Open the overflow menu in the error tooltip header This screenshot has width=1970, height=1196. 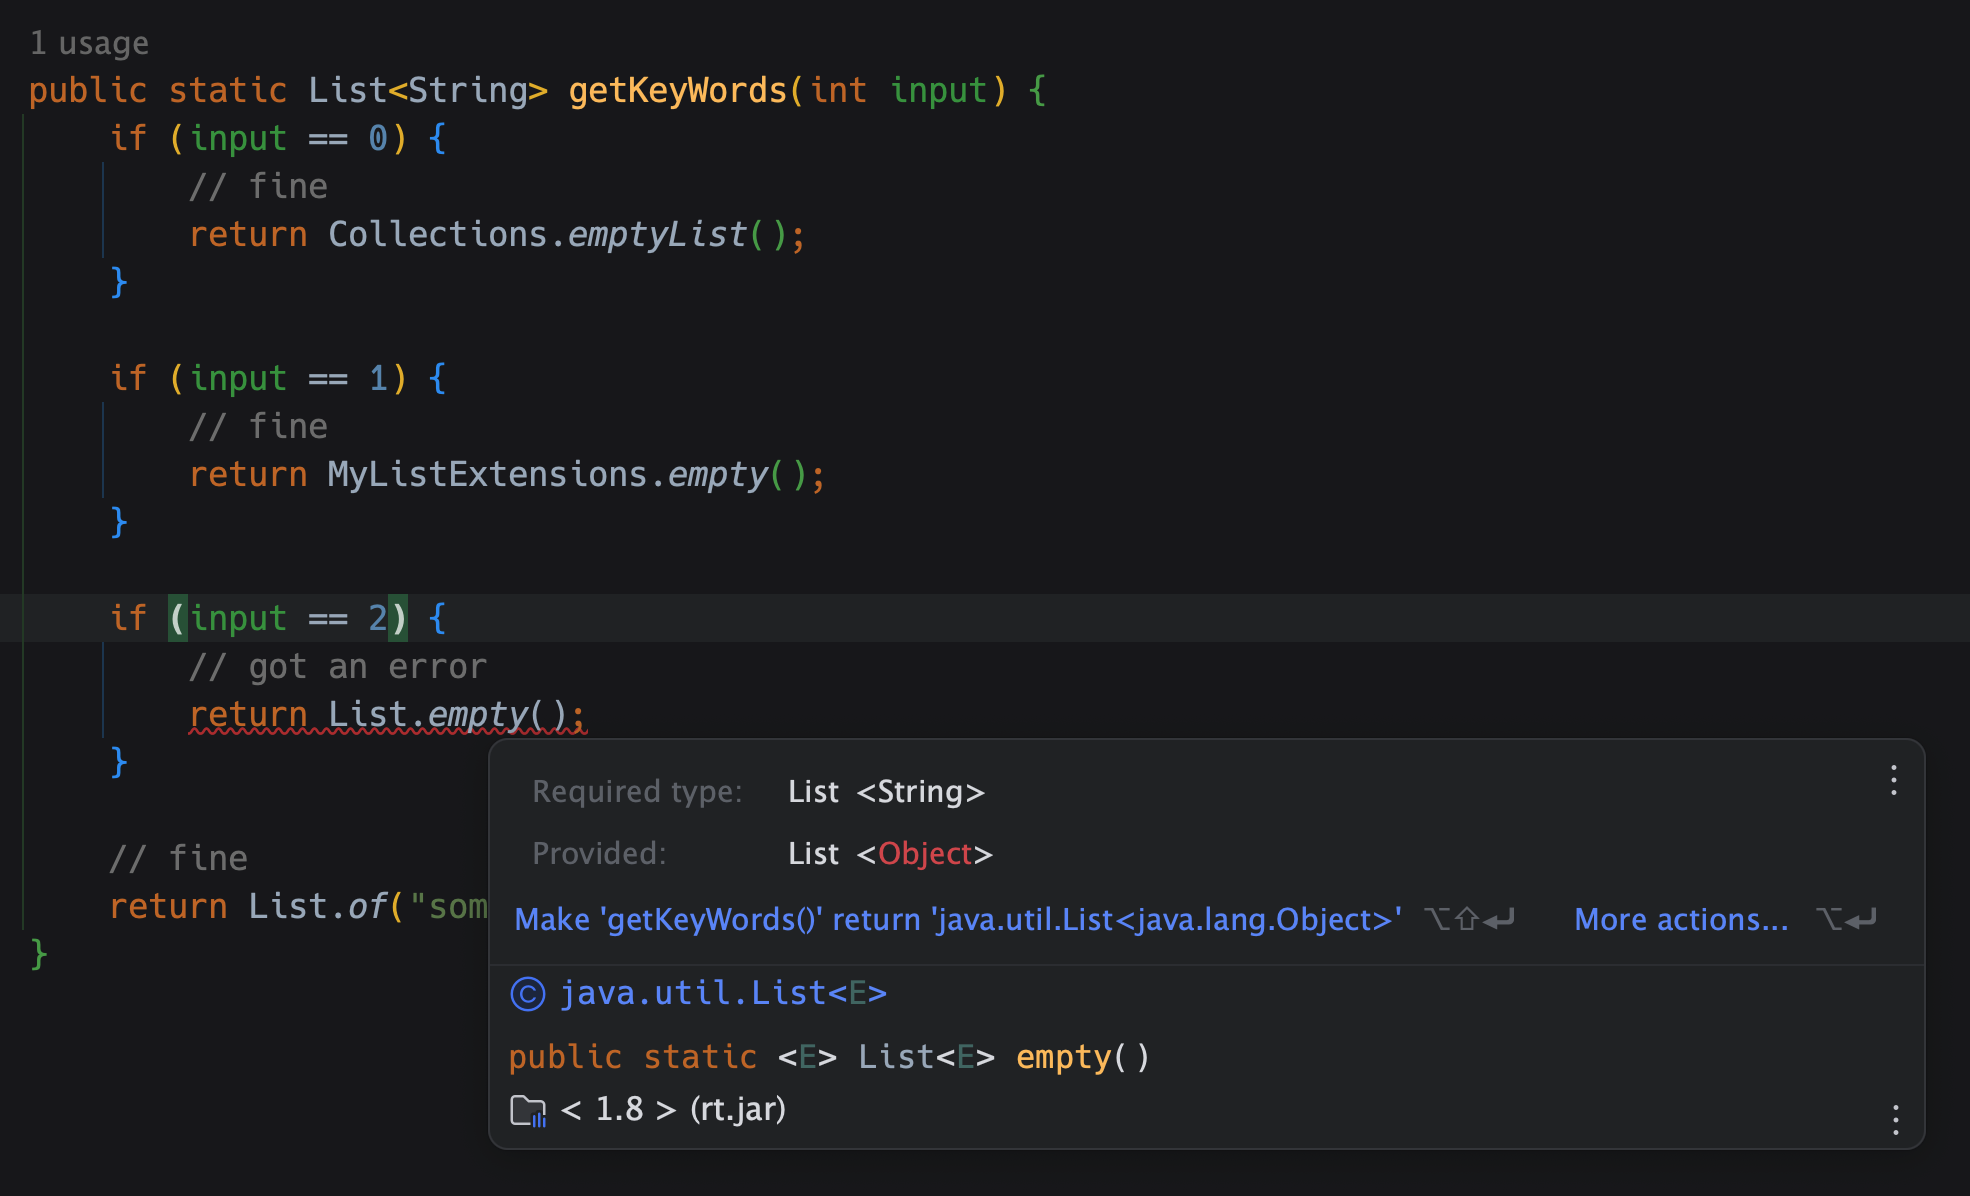(x=1893, y=781)
